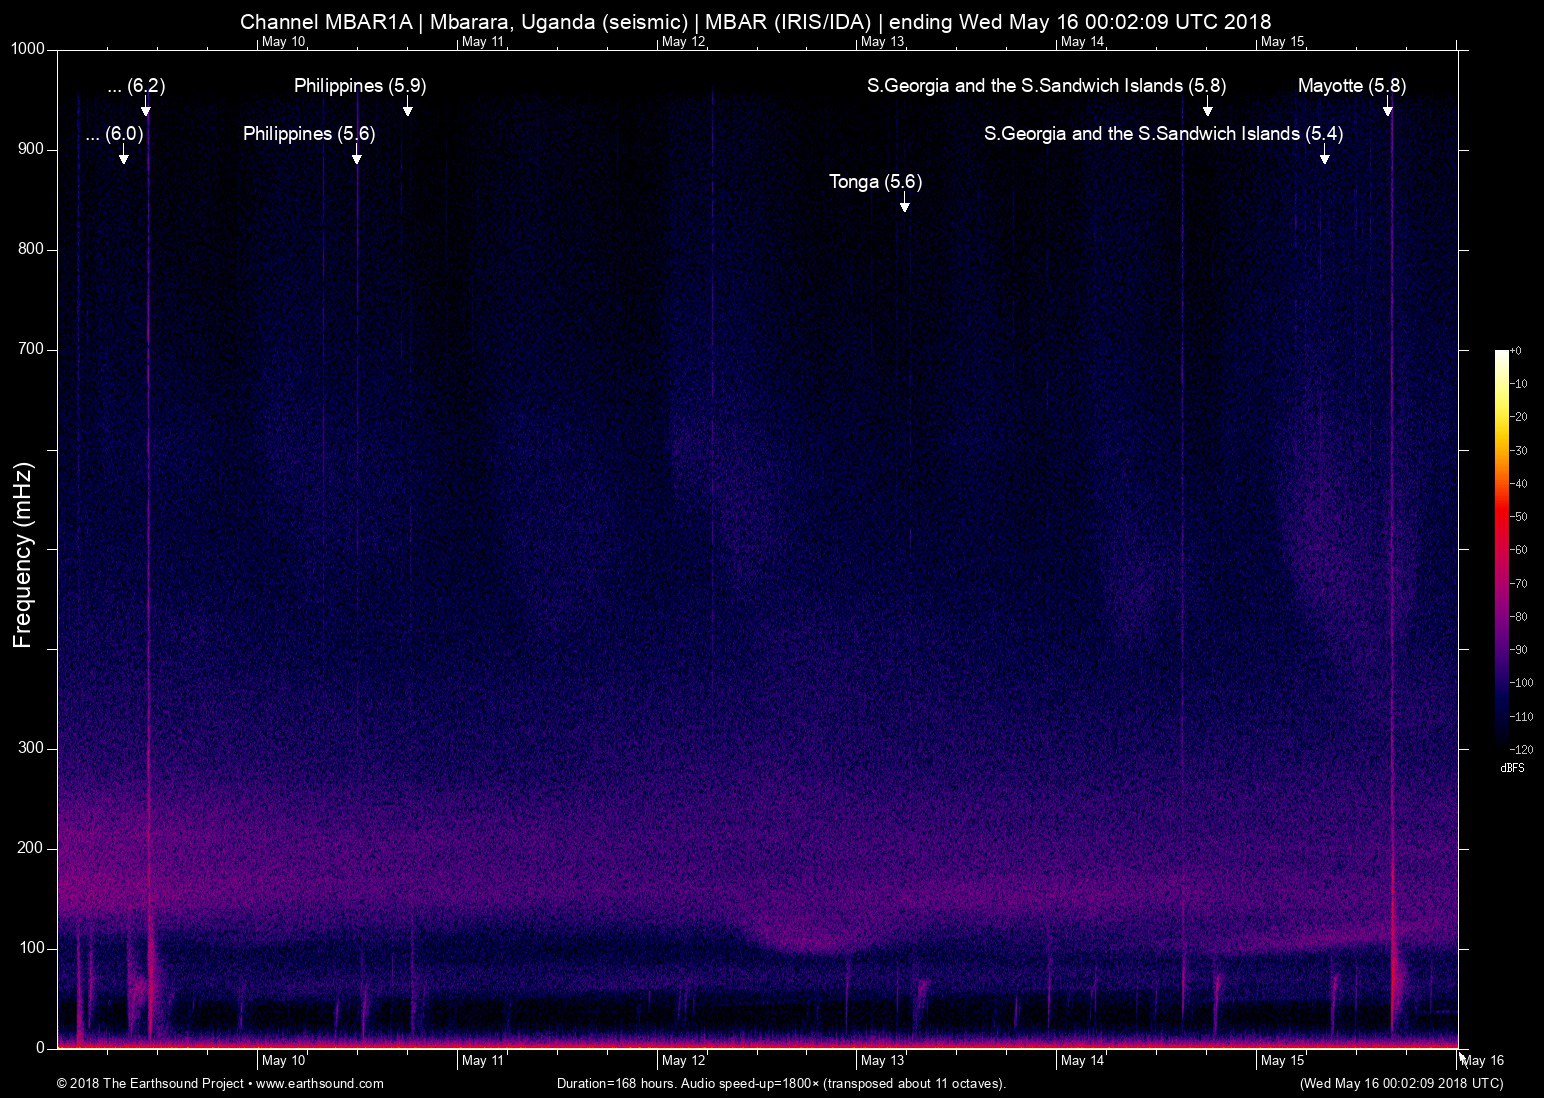Click the Frequency (mHz) axis title
This screenshot has height=1098, width=1544.
[x=23, y=555]
